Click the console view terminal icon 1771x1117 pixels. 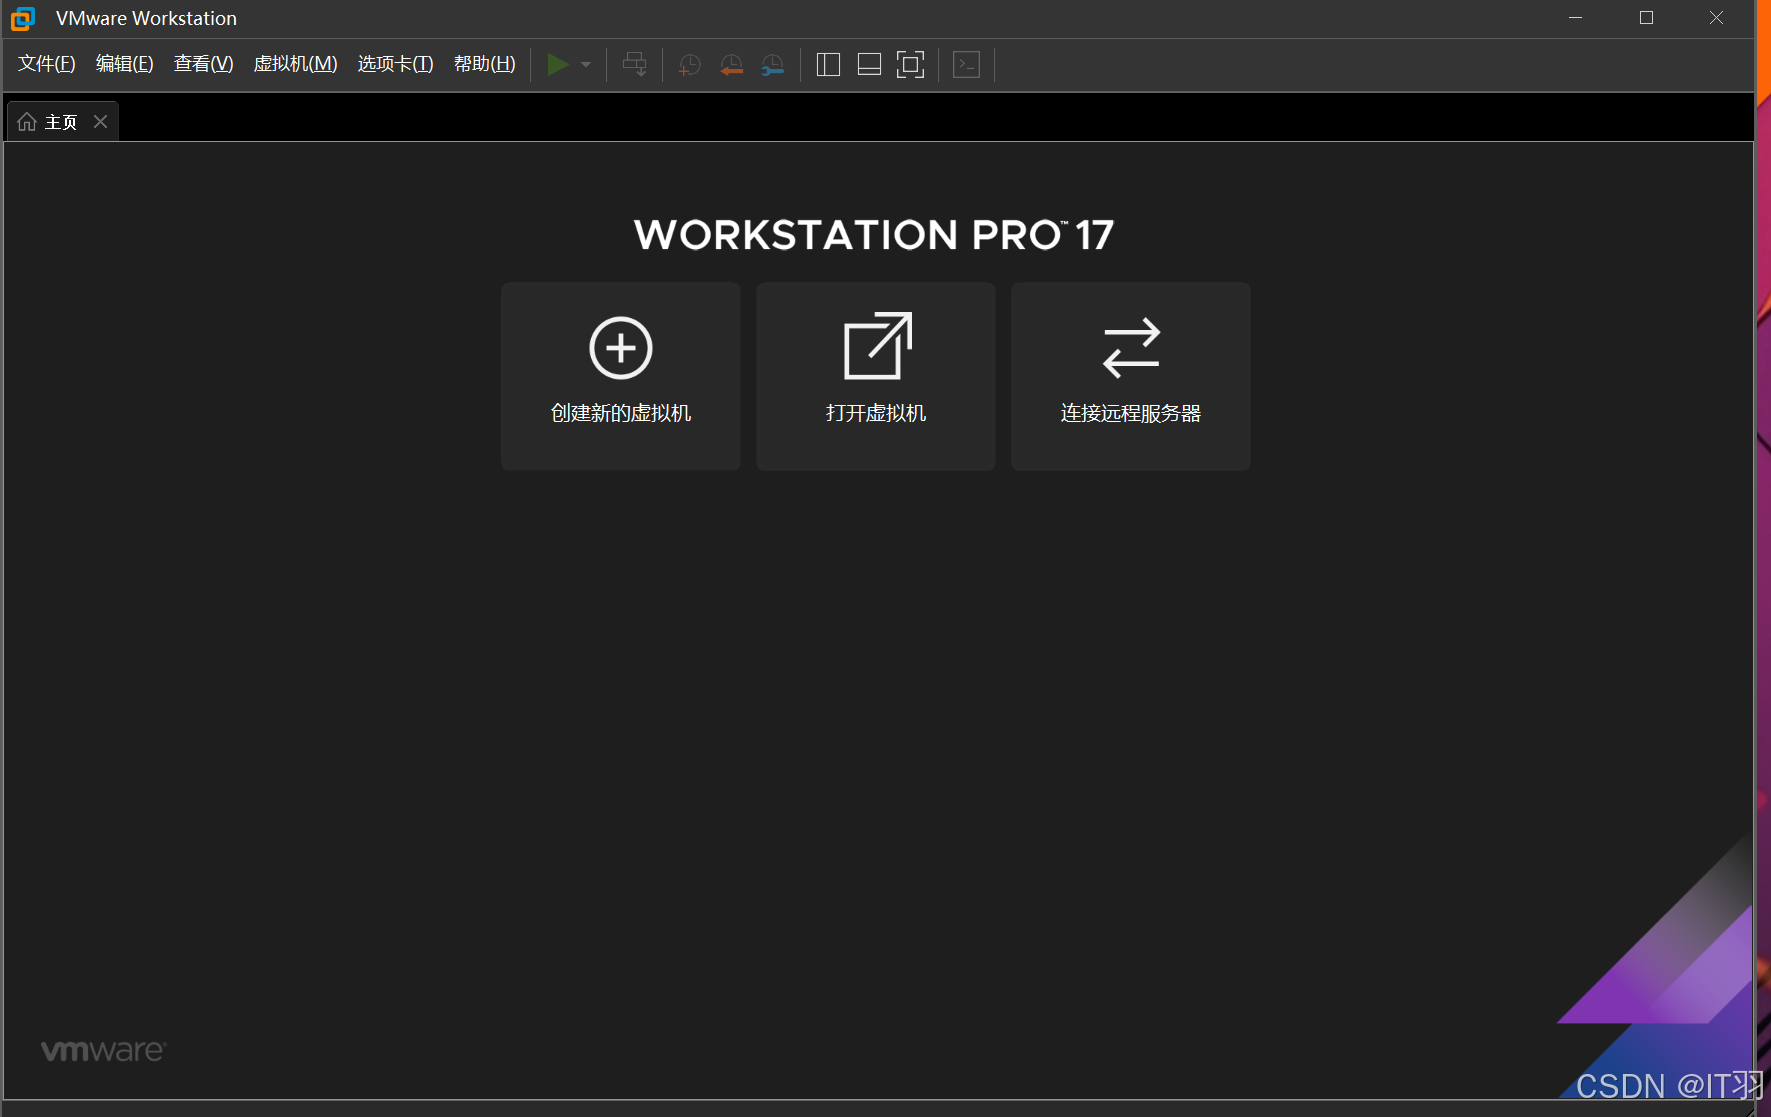(966, 65)
